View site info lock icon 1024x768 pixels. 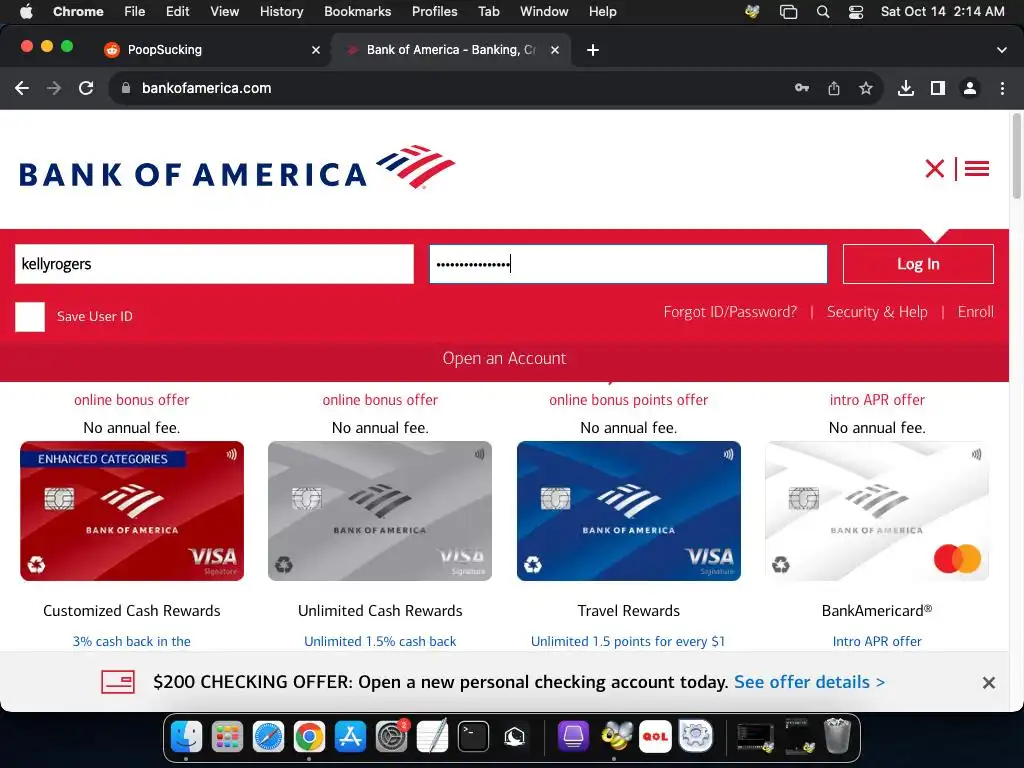[x=126, y=88]
